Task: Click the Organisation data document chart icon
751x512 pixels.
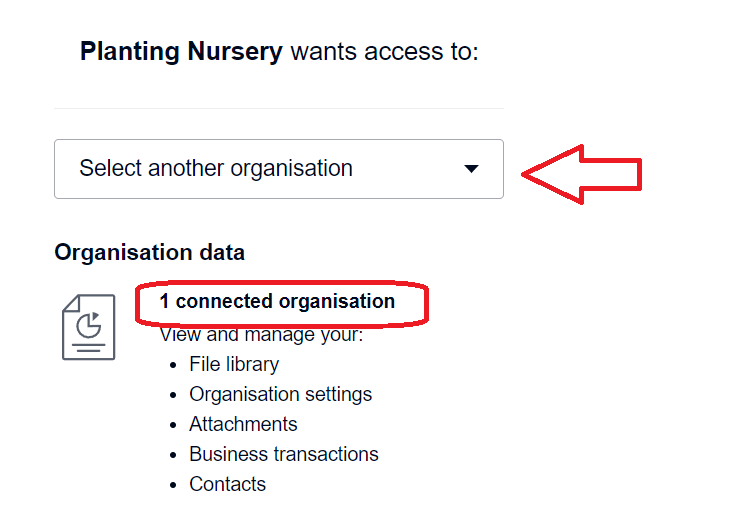Action: (89, 327)
